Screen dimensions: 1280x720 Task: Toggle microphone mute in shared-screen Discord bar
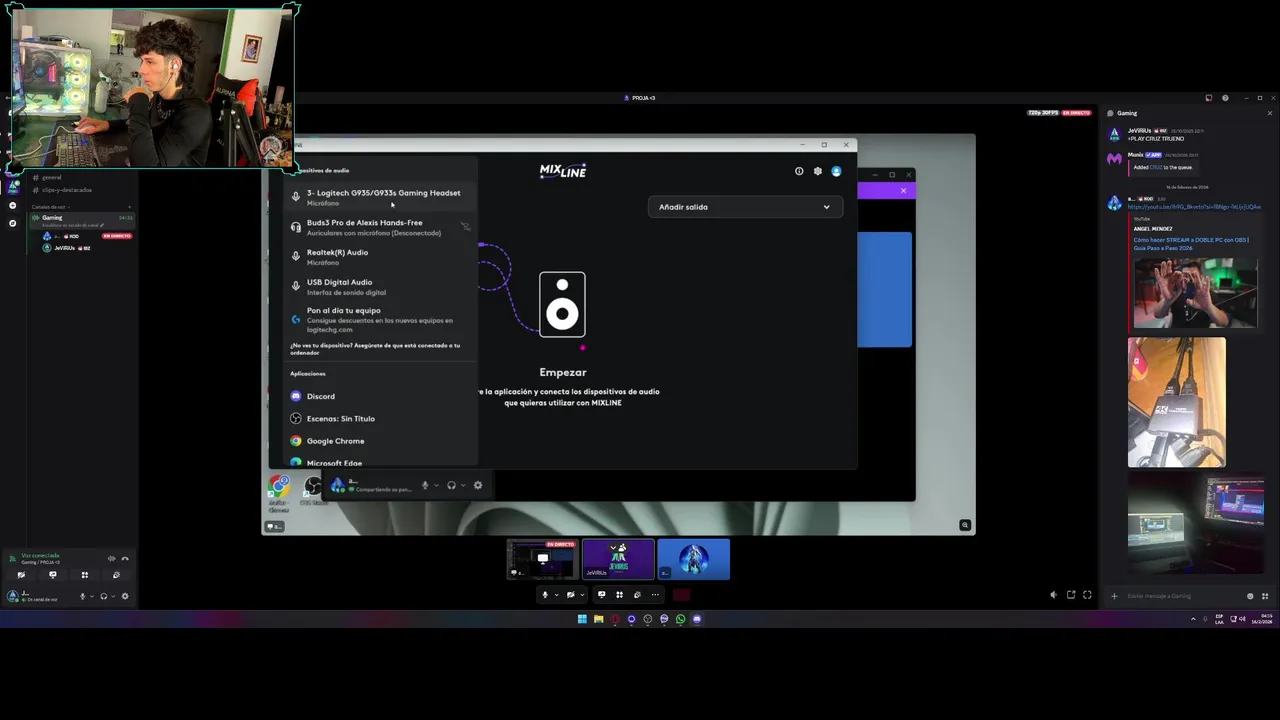(425, 485)
